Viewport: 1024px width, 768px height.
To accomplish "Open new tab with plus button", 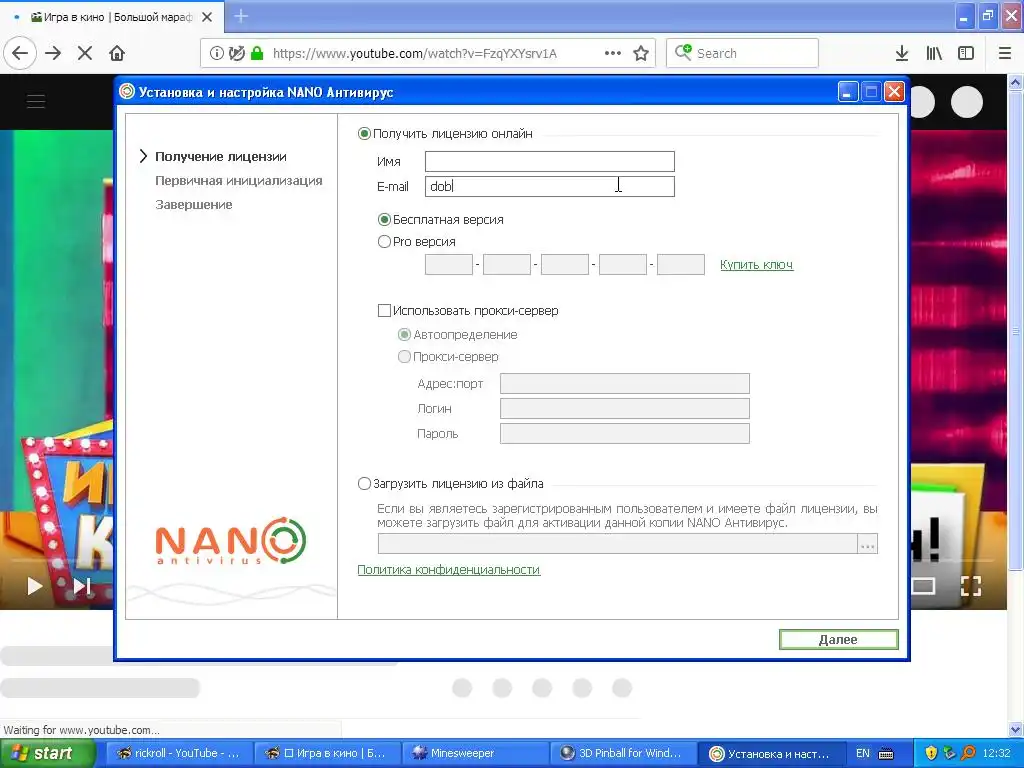I will 241,16.
